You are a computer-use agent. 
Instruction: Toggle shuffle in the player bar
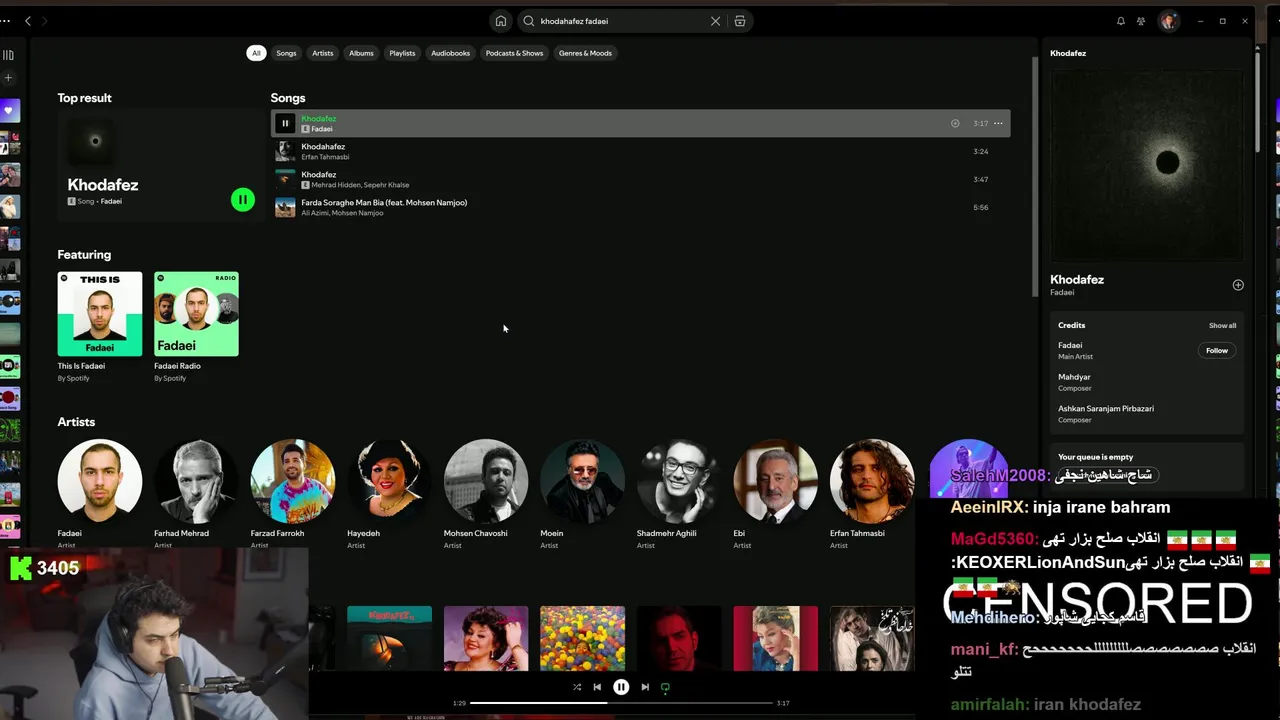[577, 687]
